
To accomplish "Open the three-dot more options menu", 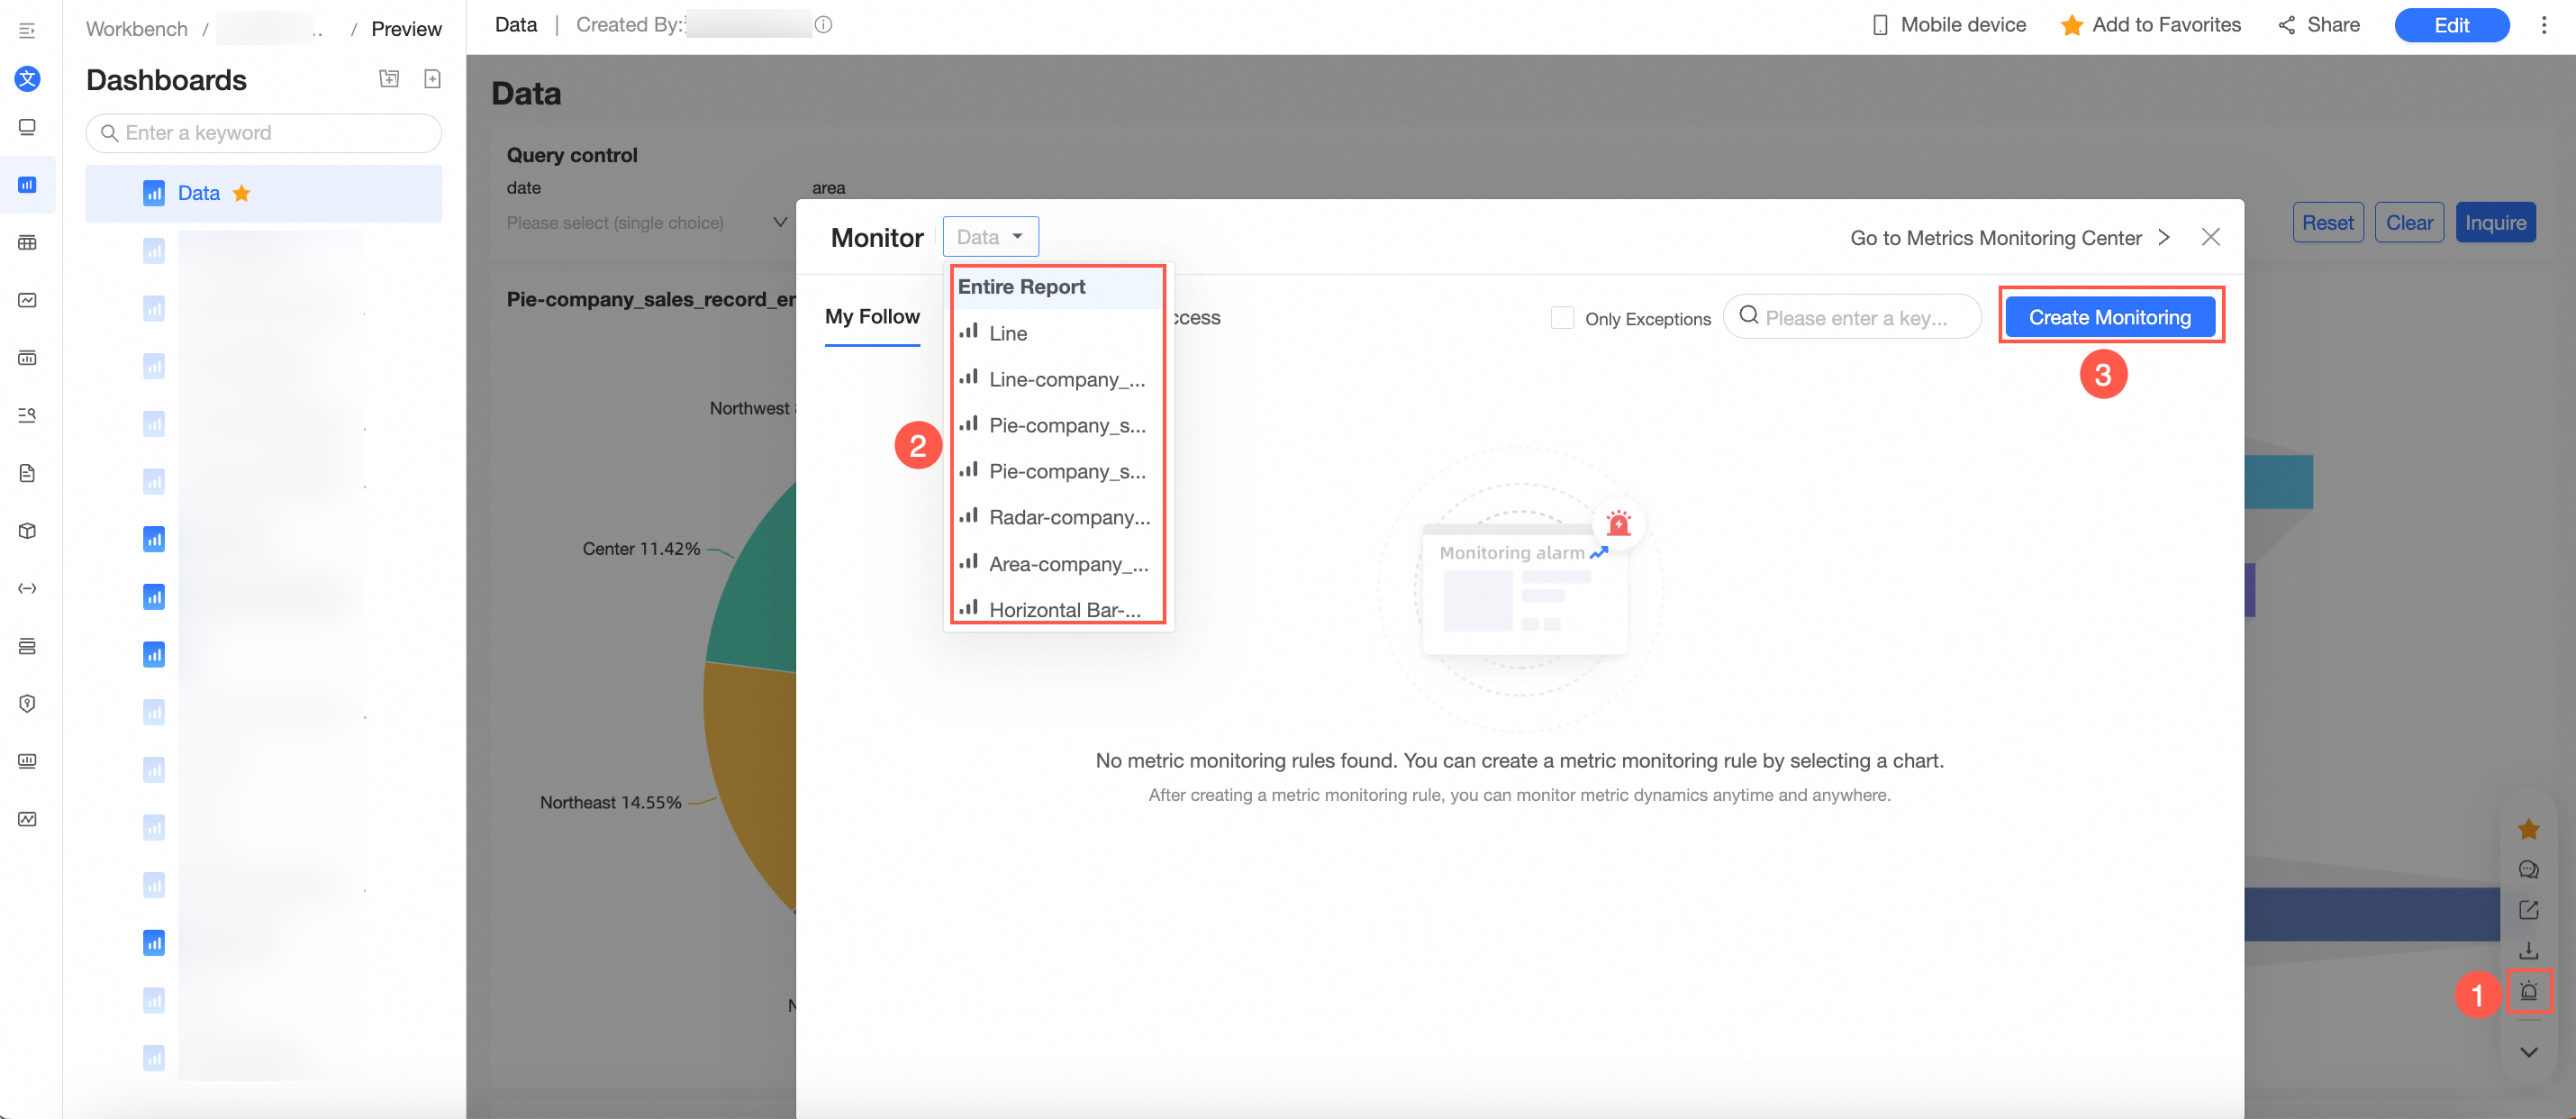I will [2543, 25].
